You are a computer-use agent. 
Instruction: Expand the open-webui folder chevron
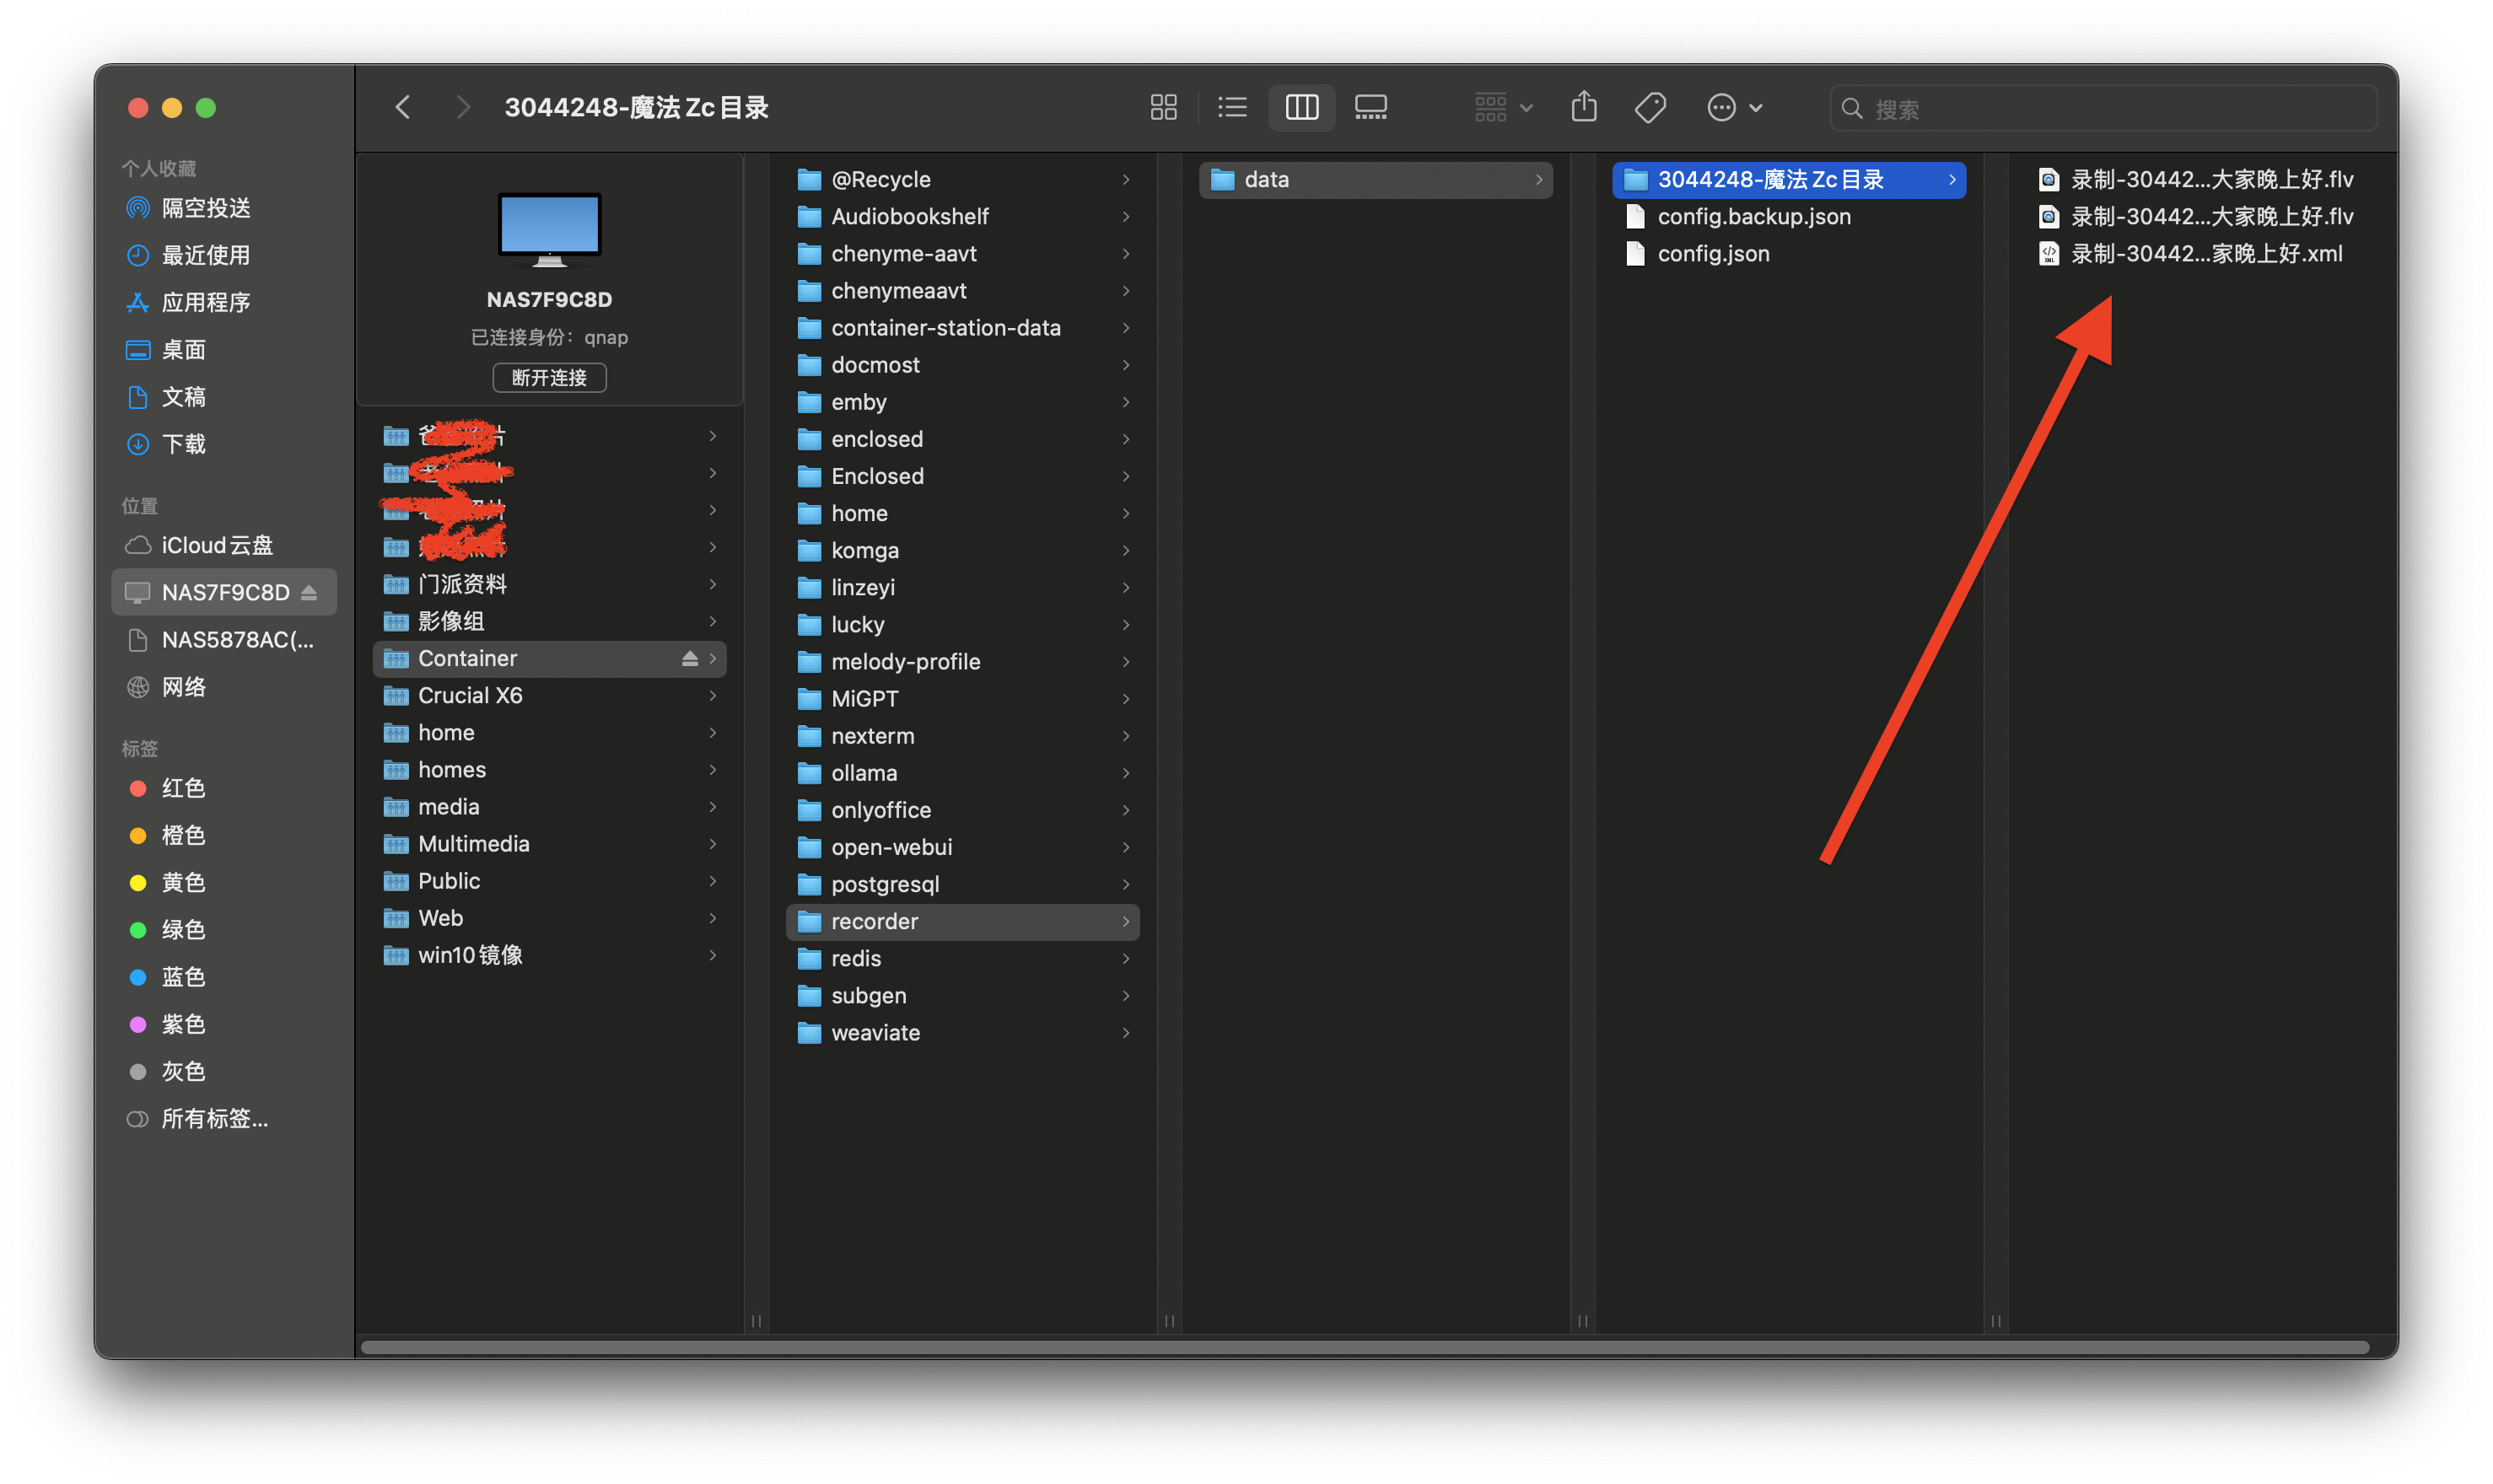(x=1126, y=847)
